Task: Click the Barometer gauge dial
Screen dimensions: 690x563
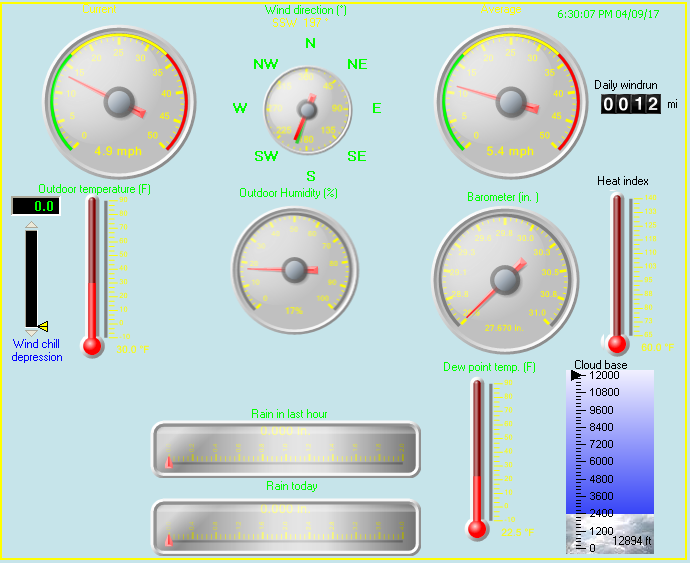Action: click(505, 280)
